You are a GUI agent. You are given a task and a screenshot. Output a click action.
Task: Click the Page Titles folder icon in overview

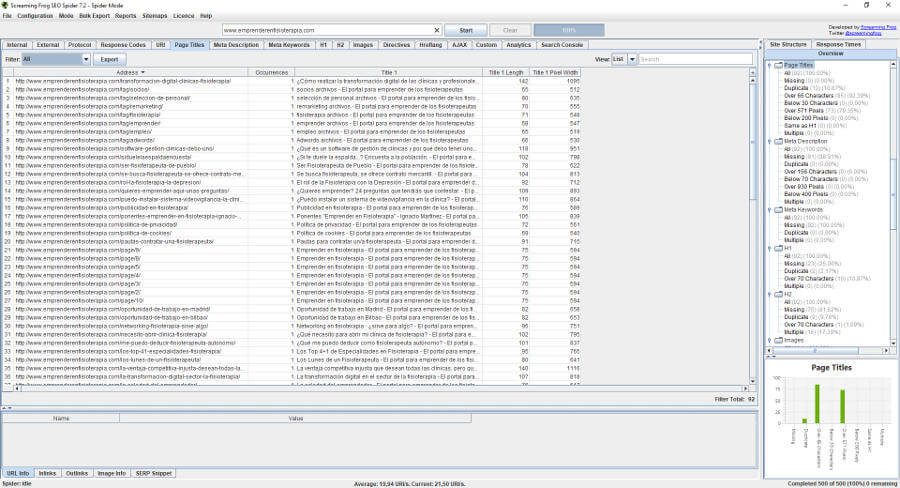click(x=778, y=65)
